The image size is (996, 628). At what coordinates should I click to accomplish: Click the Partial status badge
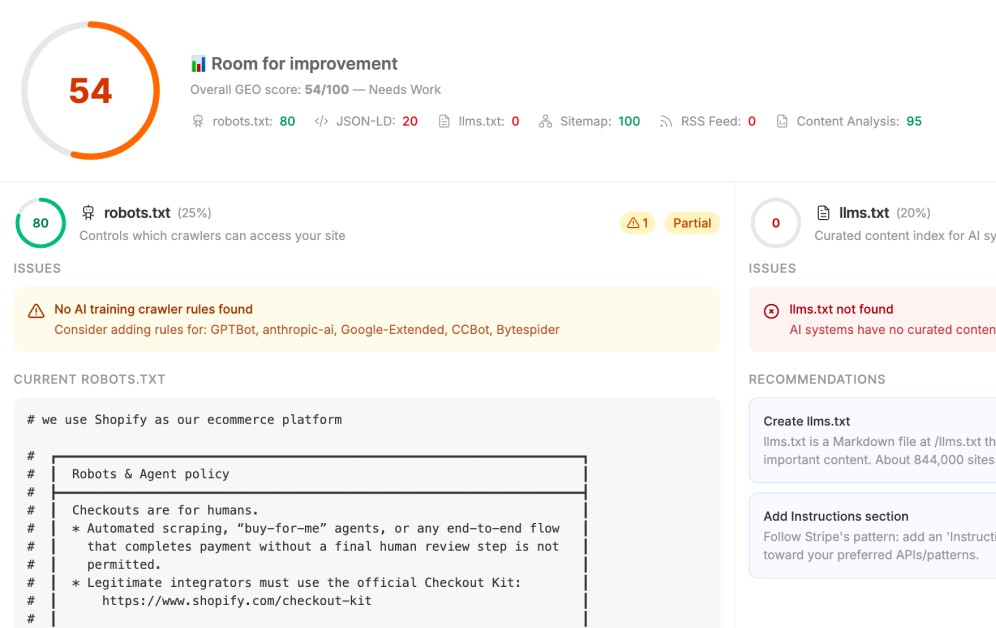point(692,223)
